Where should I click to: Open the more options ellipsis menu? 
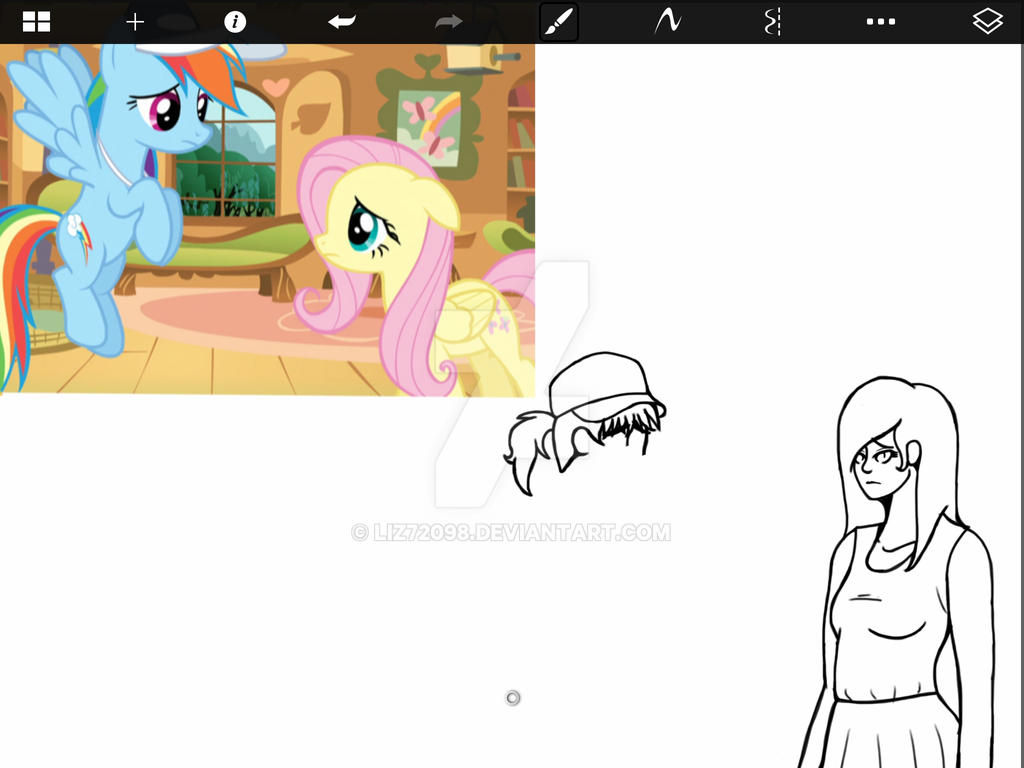880,20
